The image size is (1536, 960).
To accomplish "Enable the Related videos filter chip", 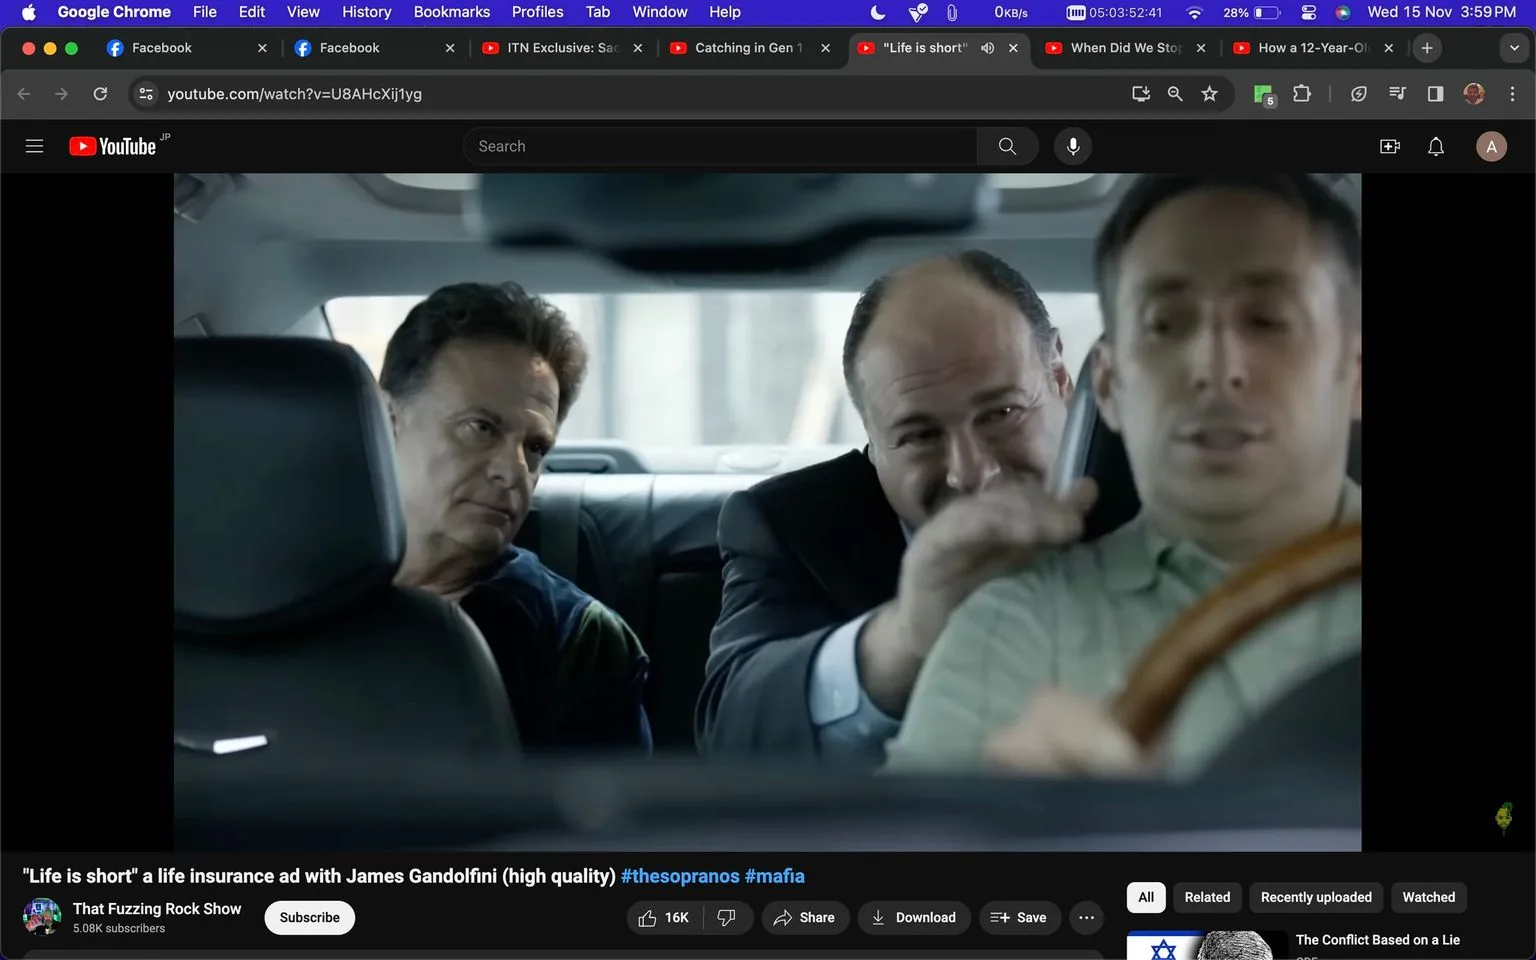I will coord(1207,897).
